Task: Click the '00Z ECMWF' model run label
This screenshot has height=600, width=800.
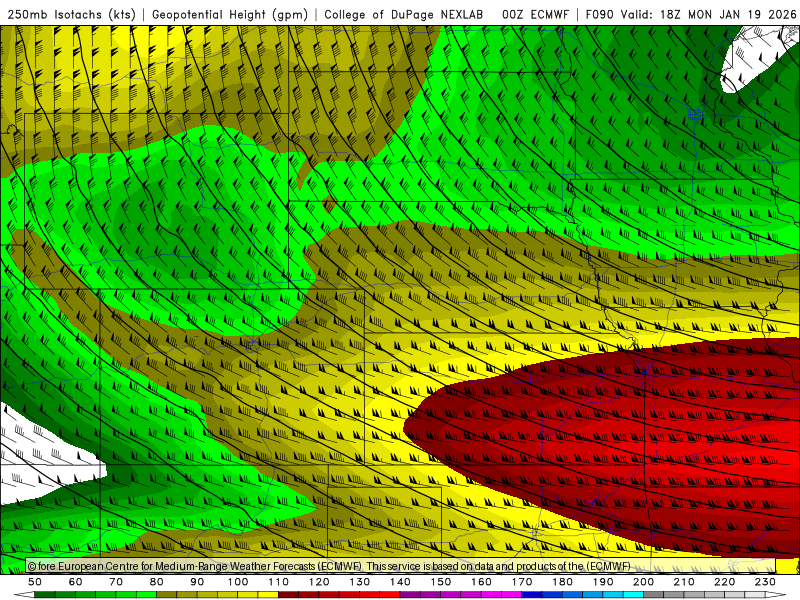Action: tap(535, 14)
